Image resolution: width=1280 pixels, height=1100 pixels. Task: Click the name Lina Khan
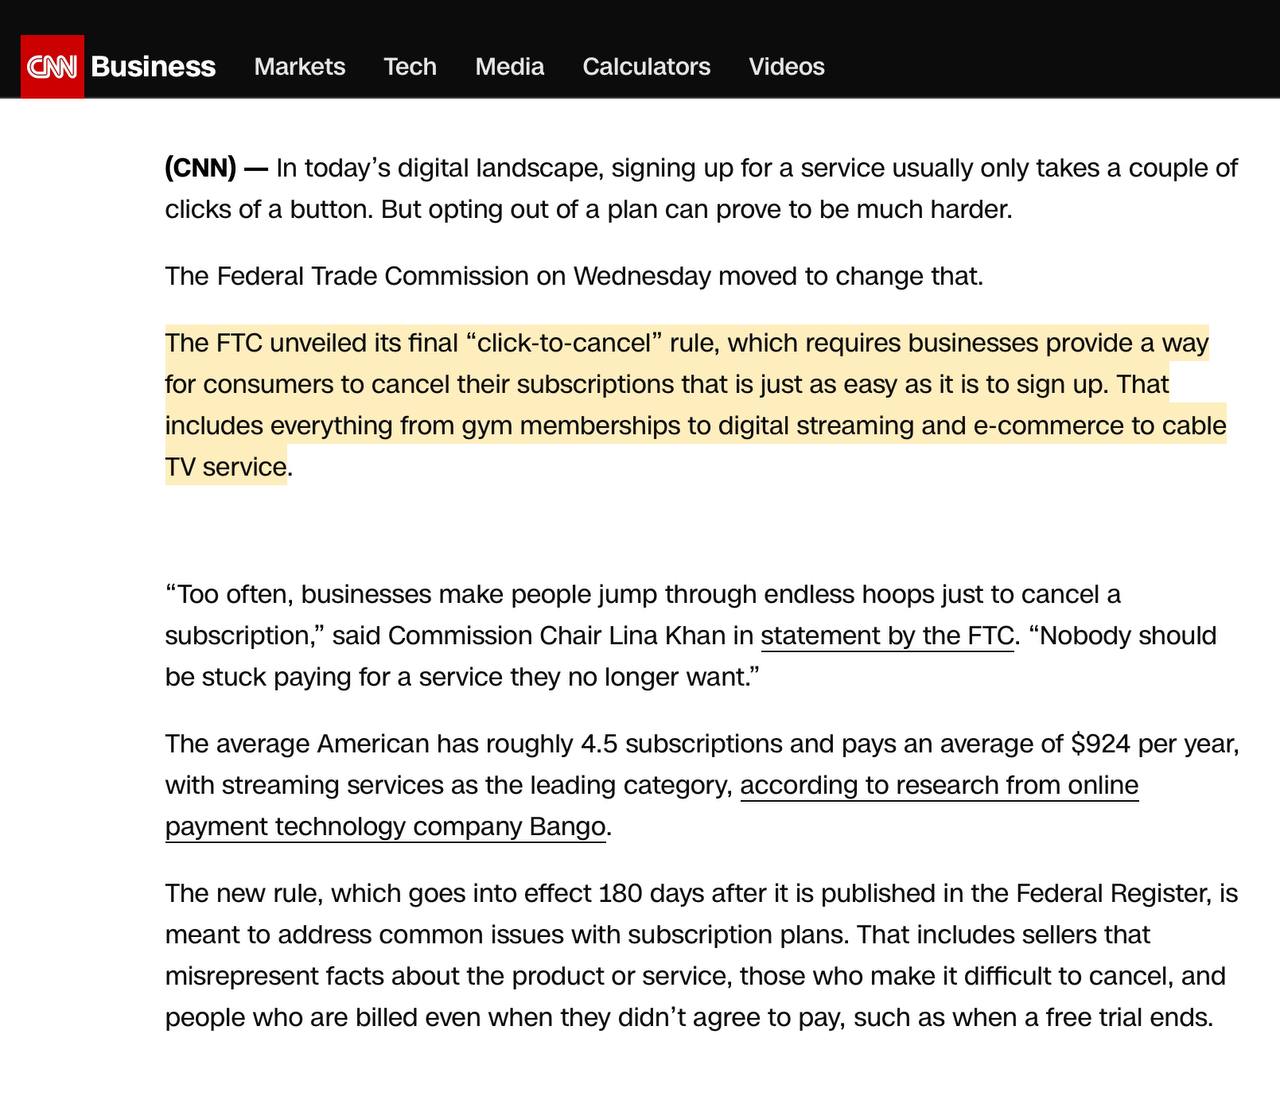666,636
